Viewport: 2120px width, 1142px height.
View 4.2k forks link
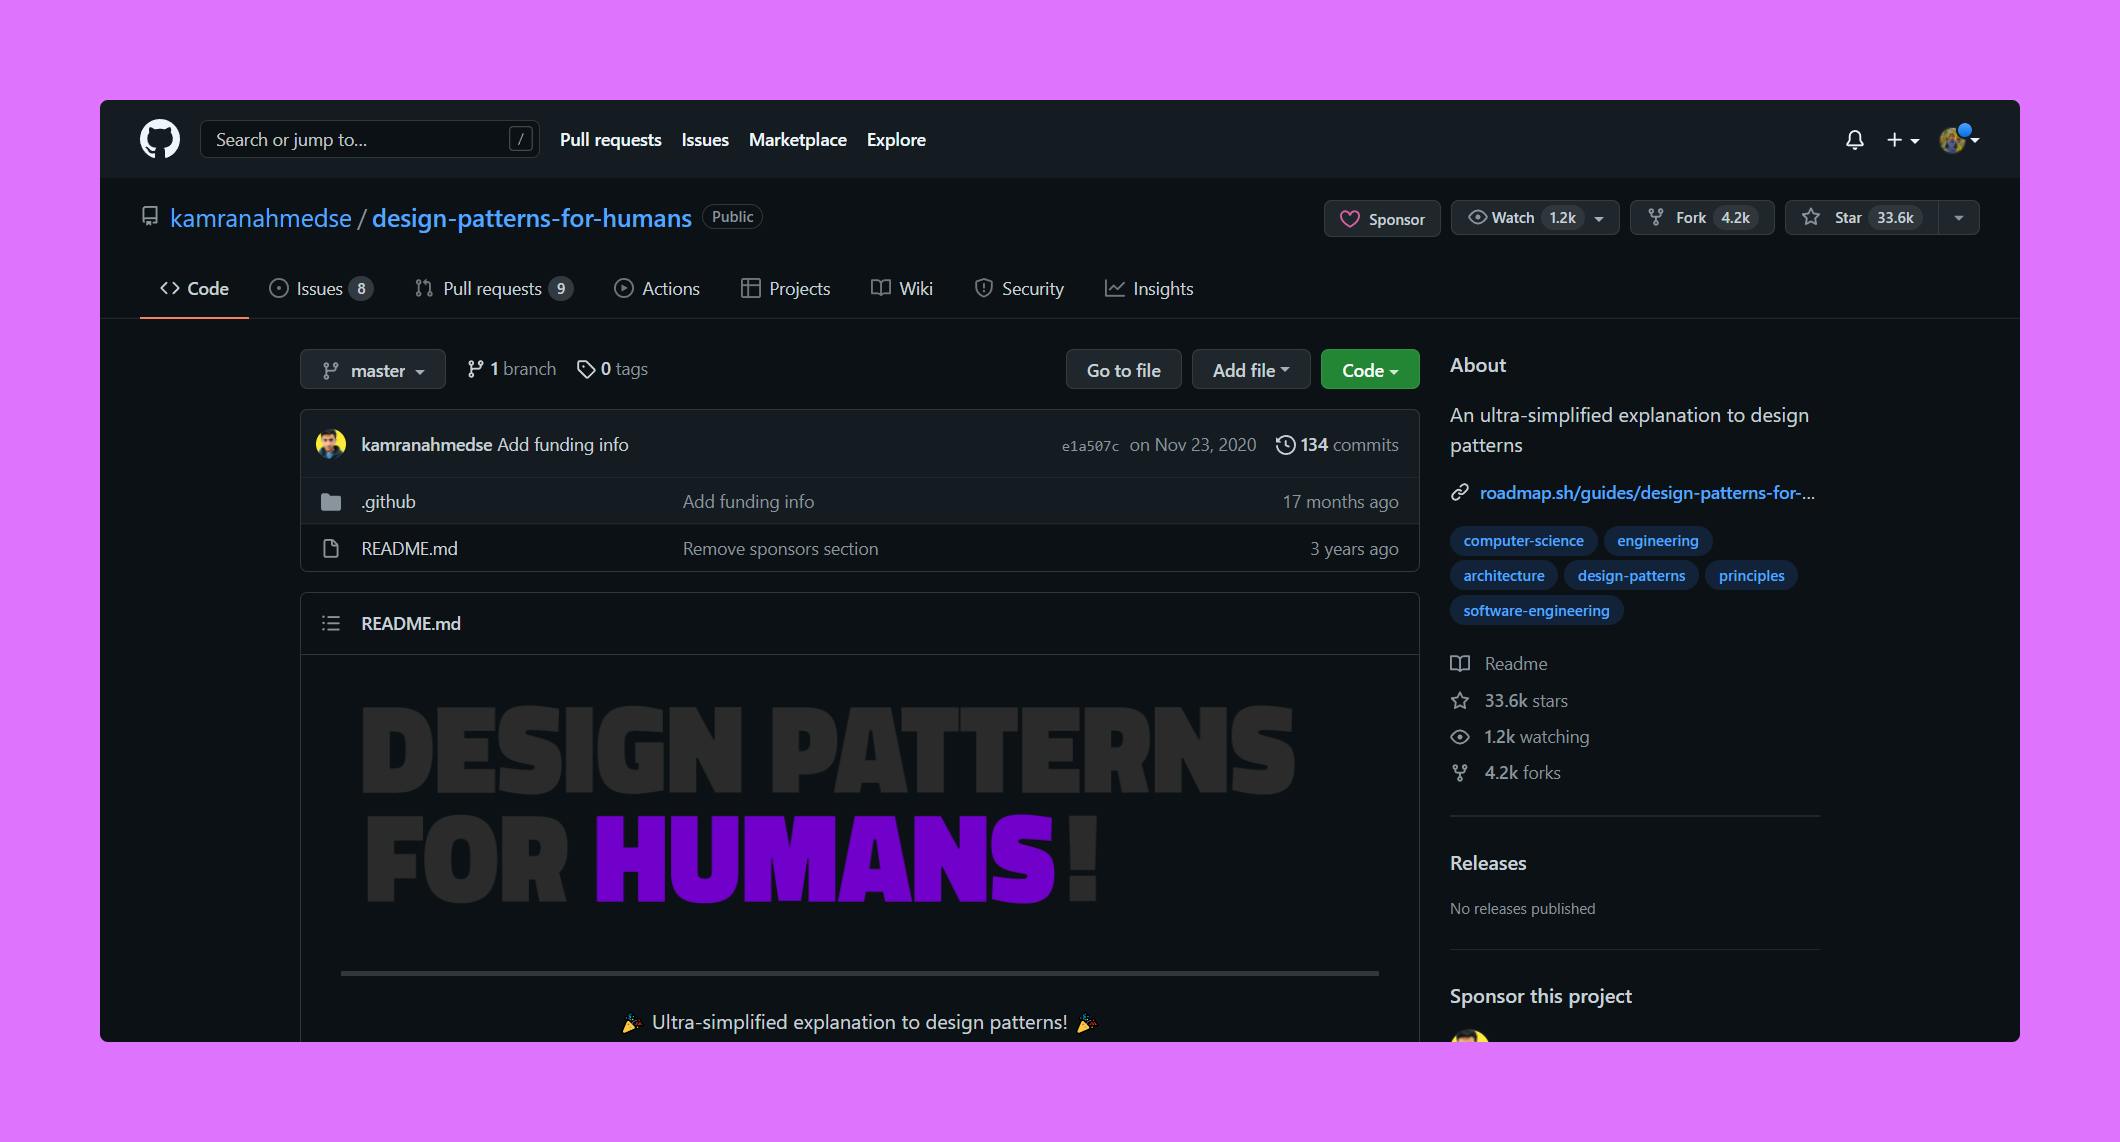click(1506, 773)
